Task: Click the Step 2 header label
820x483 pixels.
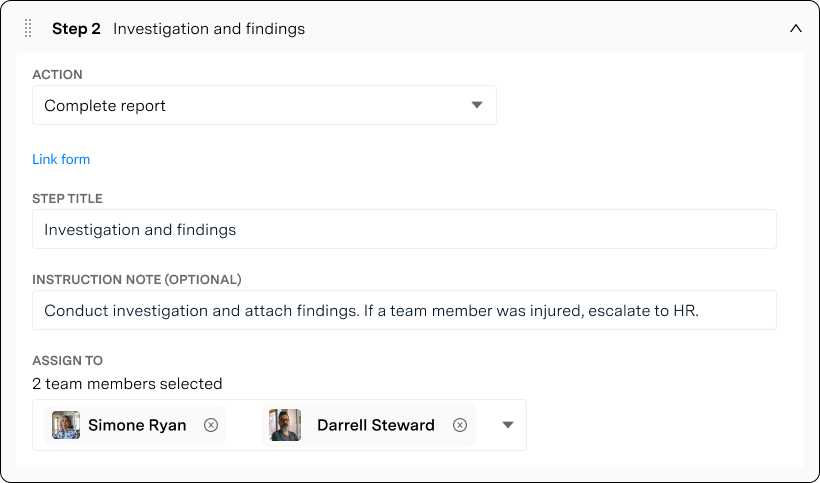Action: 76,29
